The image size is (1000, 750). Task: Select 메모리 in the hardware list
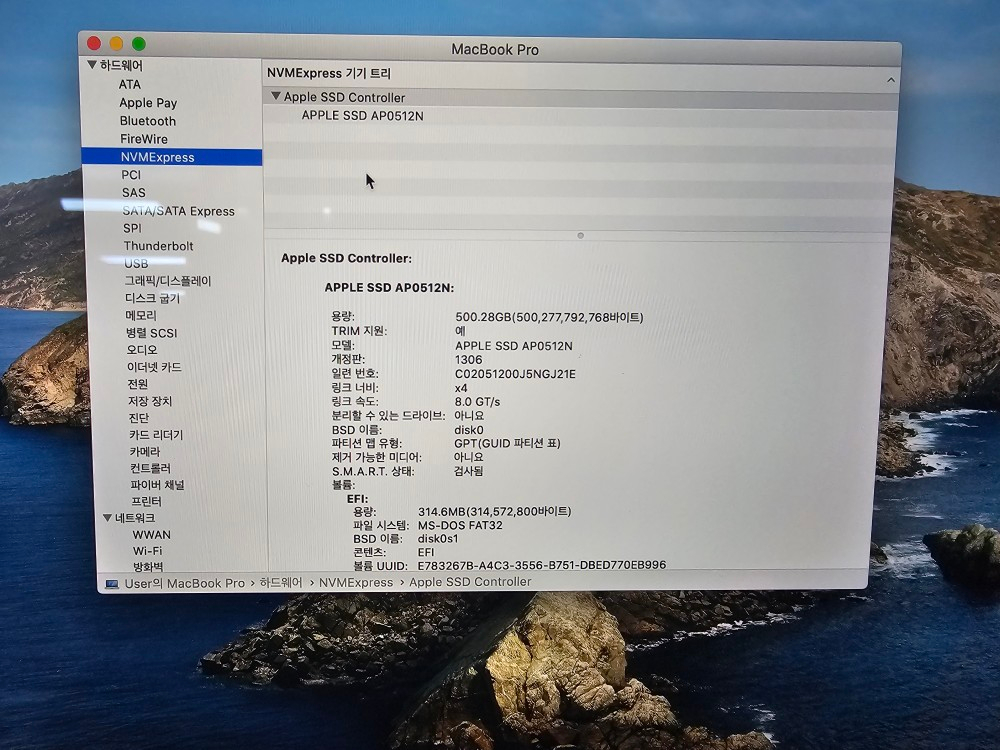point(140,316)
